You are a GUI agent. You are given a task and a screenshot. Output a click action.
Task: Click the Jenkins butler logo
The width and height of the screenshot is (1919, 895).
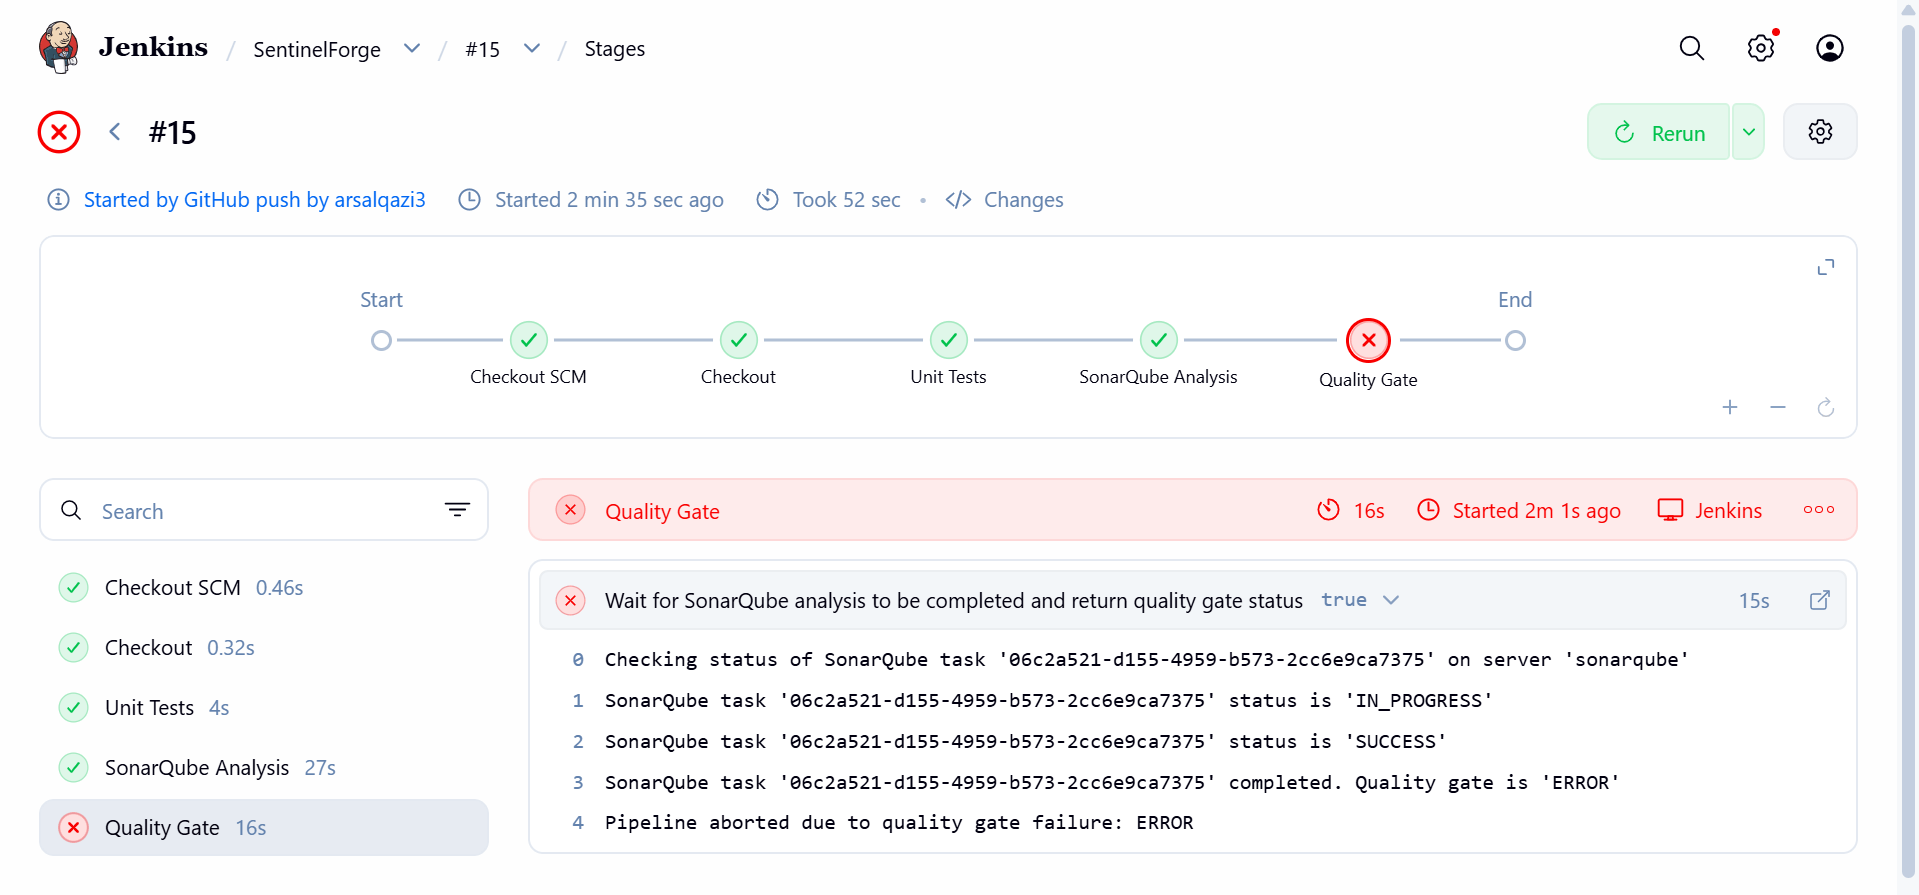[x=59, y=47]
